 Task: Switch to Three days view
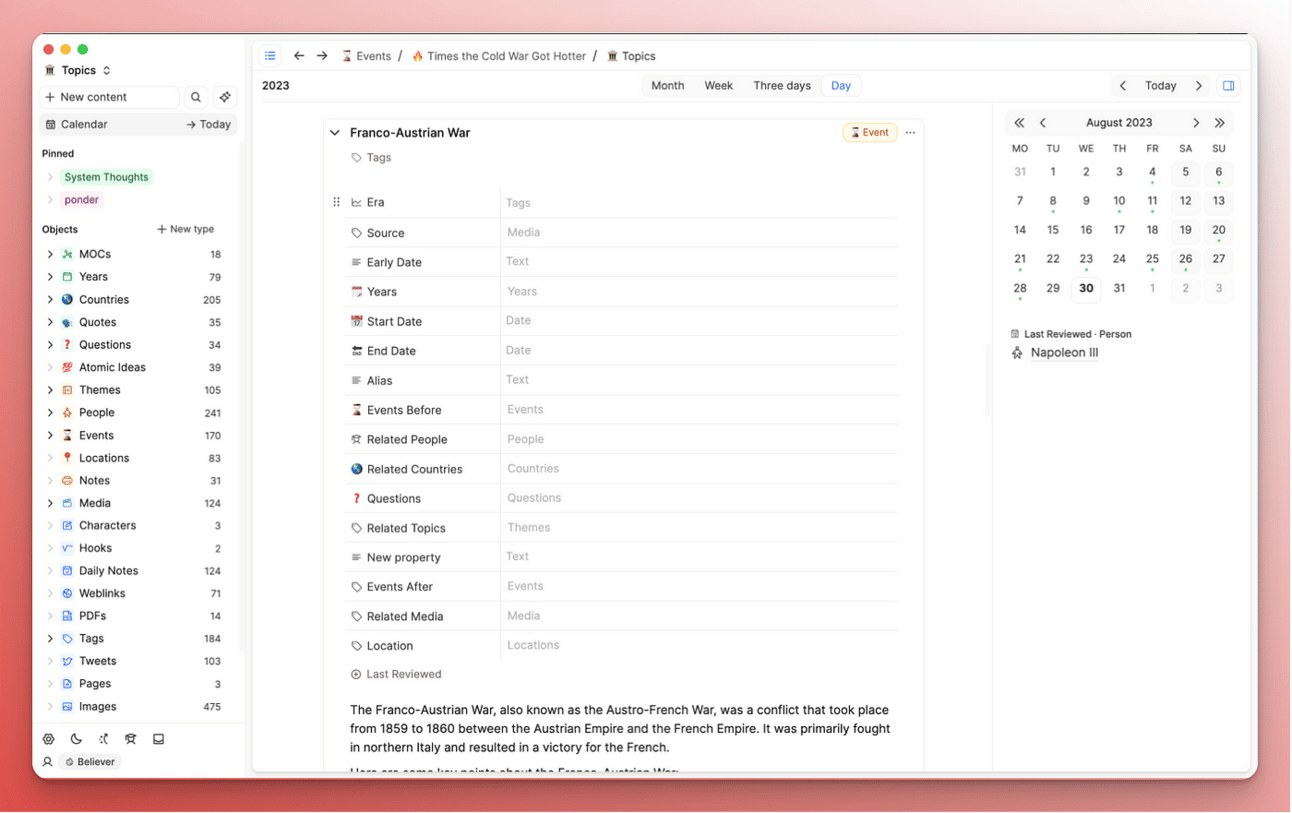(x=782, y=86)
